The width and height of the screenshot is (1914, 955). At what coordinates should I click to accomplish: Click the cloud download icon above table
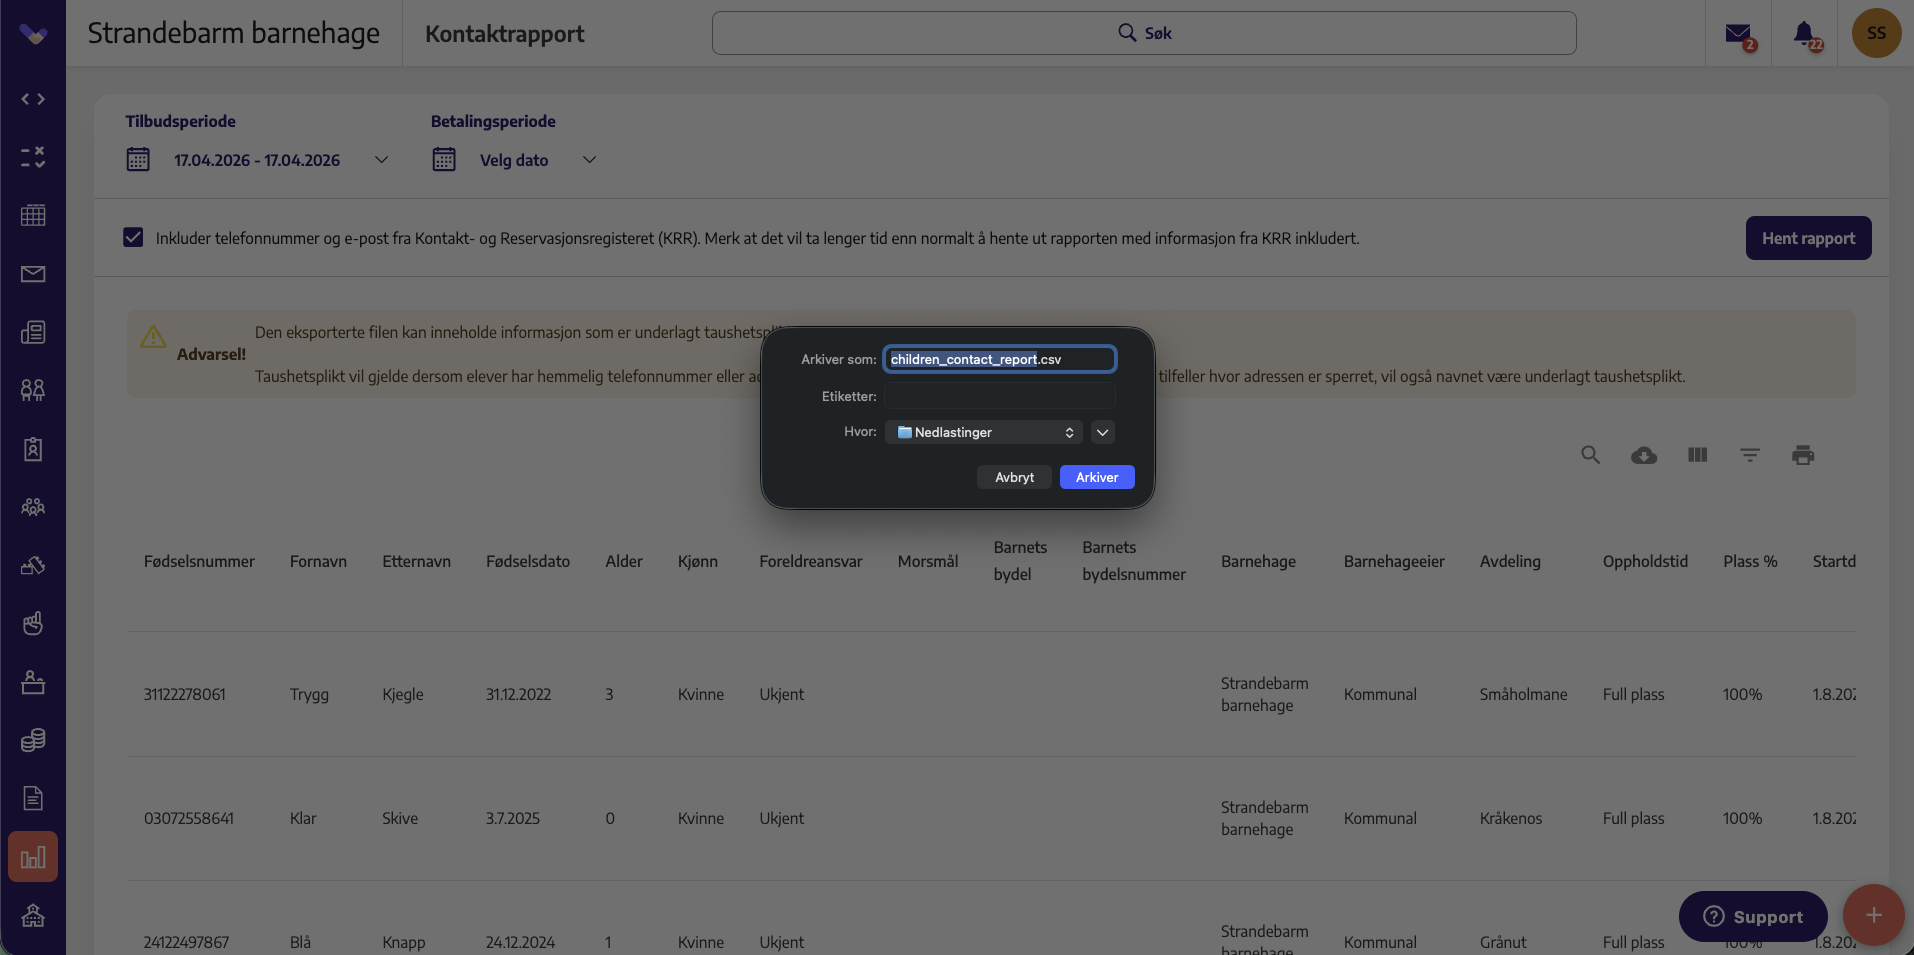(x=1644, y=456)
